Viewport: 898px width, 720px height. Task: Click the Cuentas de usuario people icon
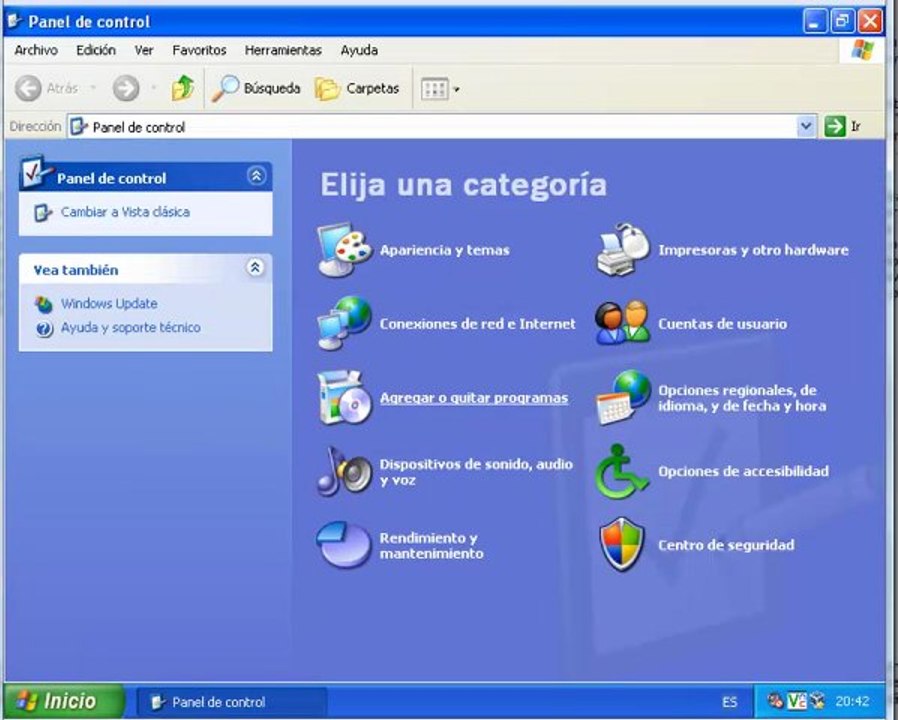[x=623, y=323]
